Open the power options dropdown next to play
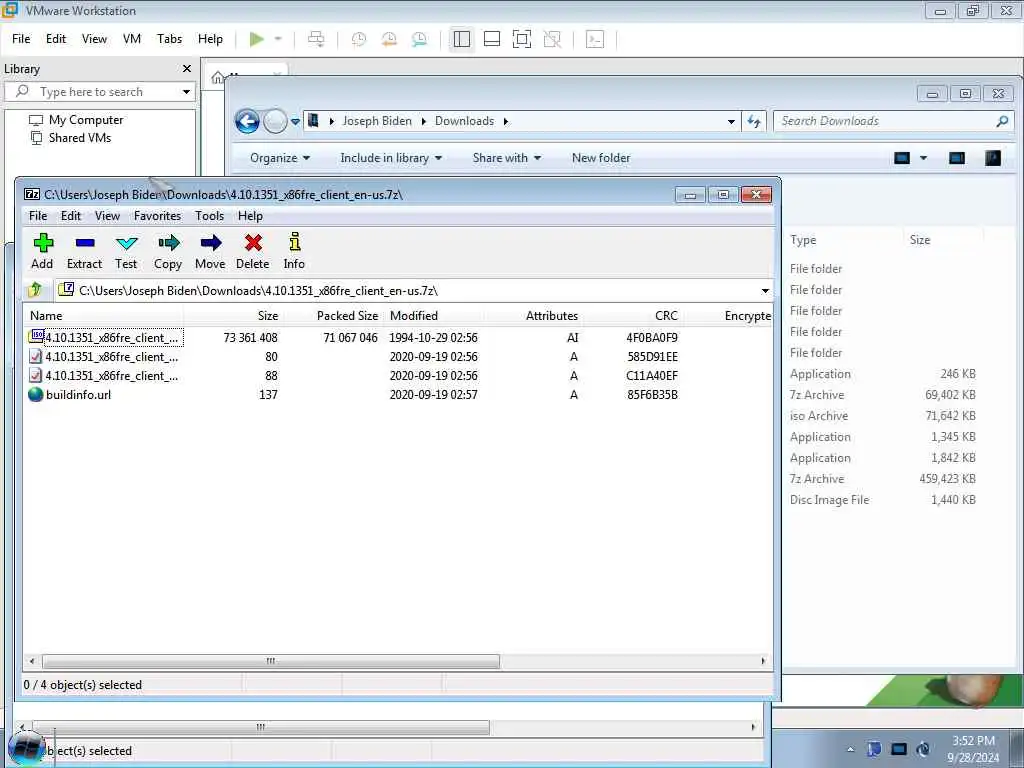1024x768 pixels. (278, 39)
